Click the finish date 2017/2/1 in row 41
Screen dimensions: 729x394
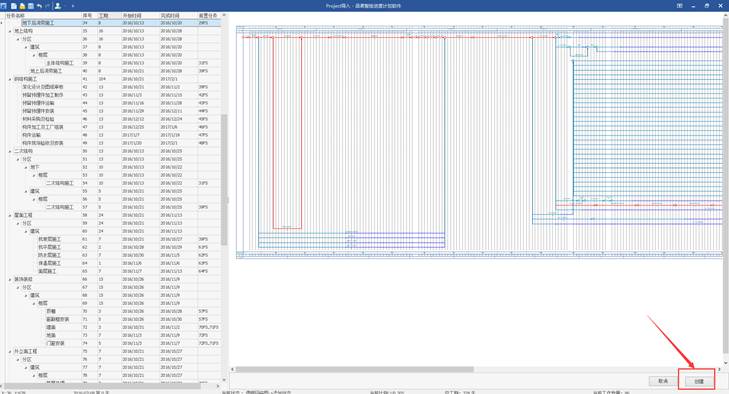(x=179, y=79)
